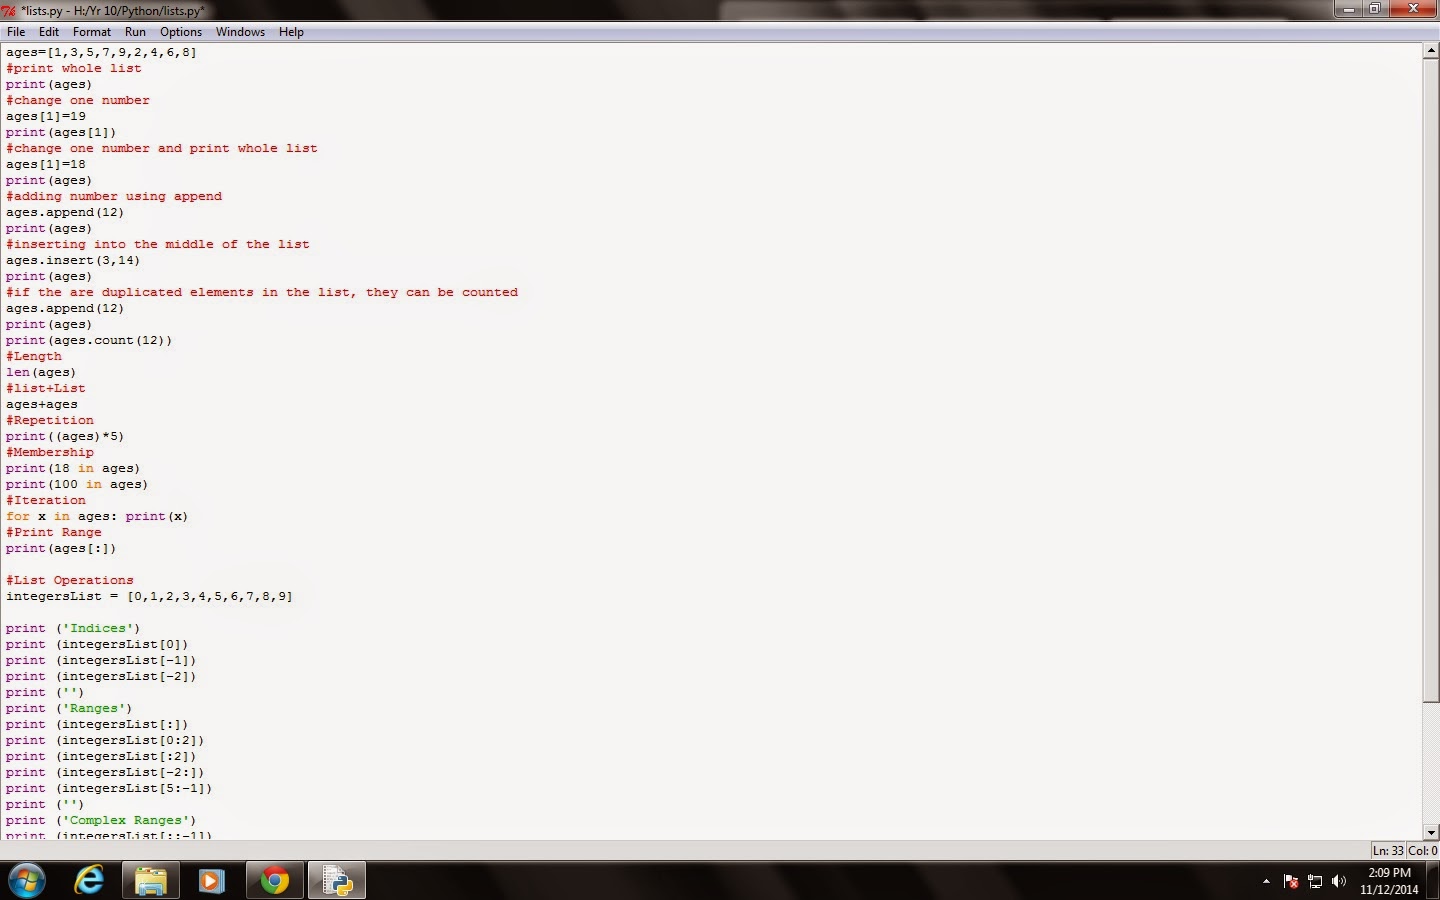Click line 'ages=[1,3,5,7,9,2,4,6,8]'
1440x900 pixels.
[x=101, y=52]
